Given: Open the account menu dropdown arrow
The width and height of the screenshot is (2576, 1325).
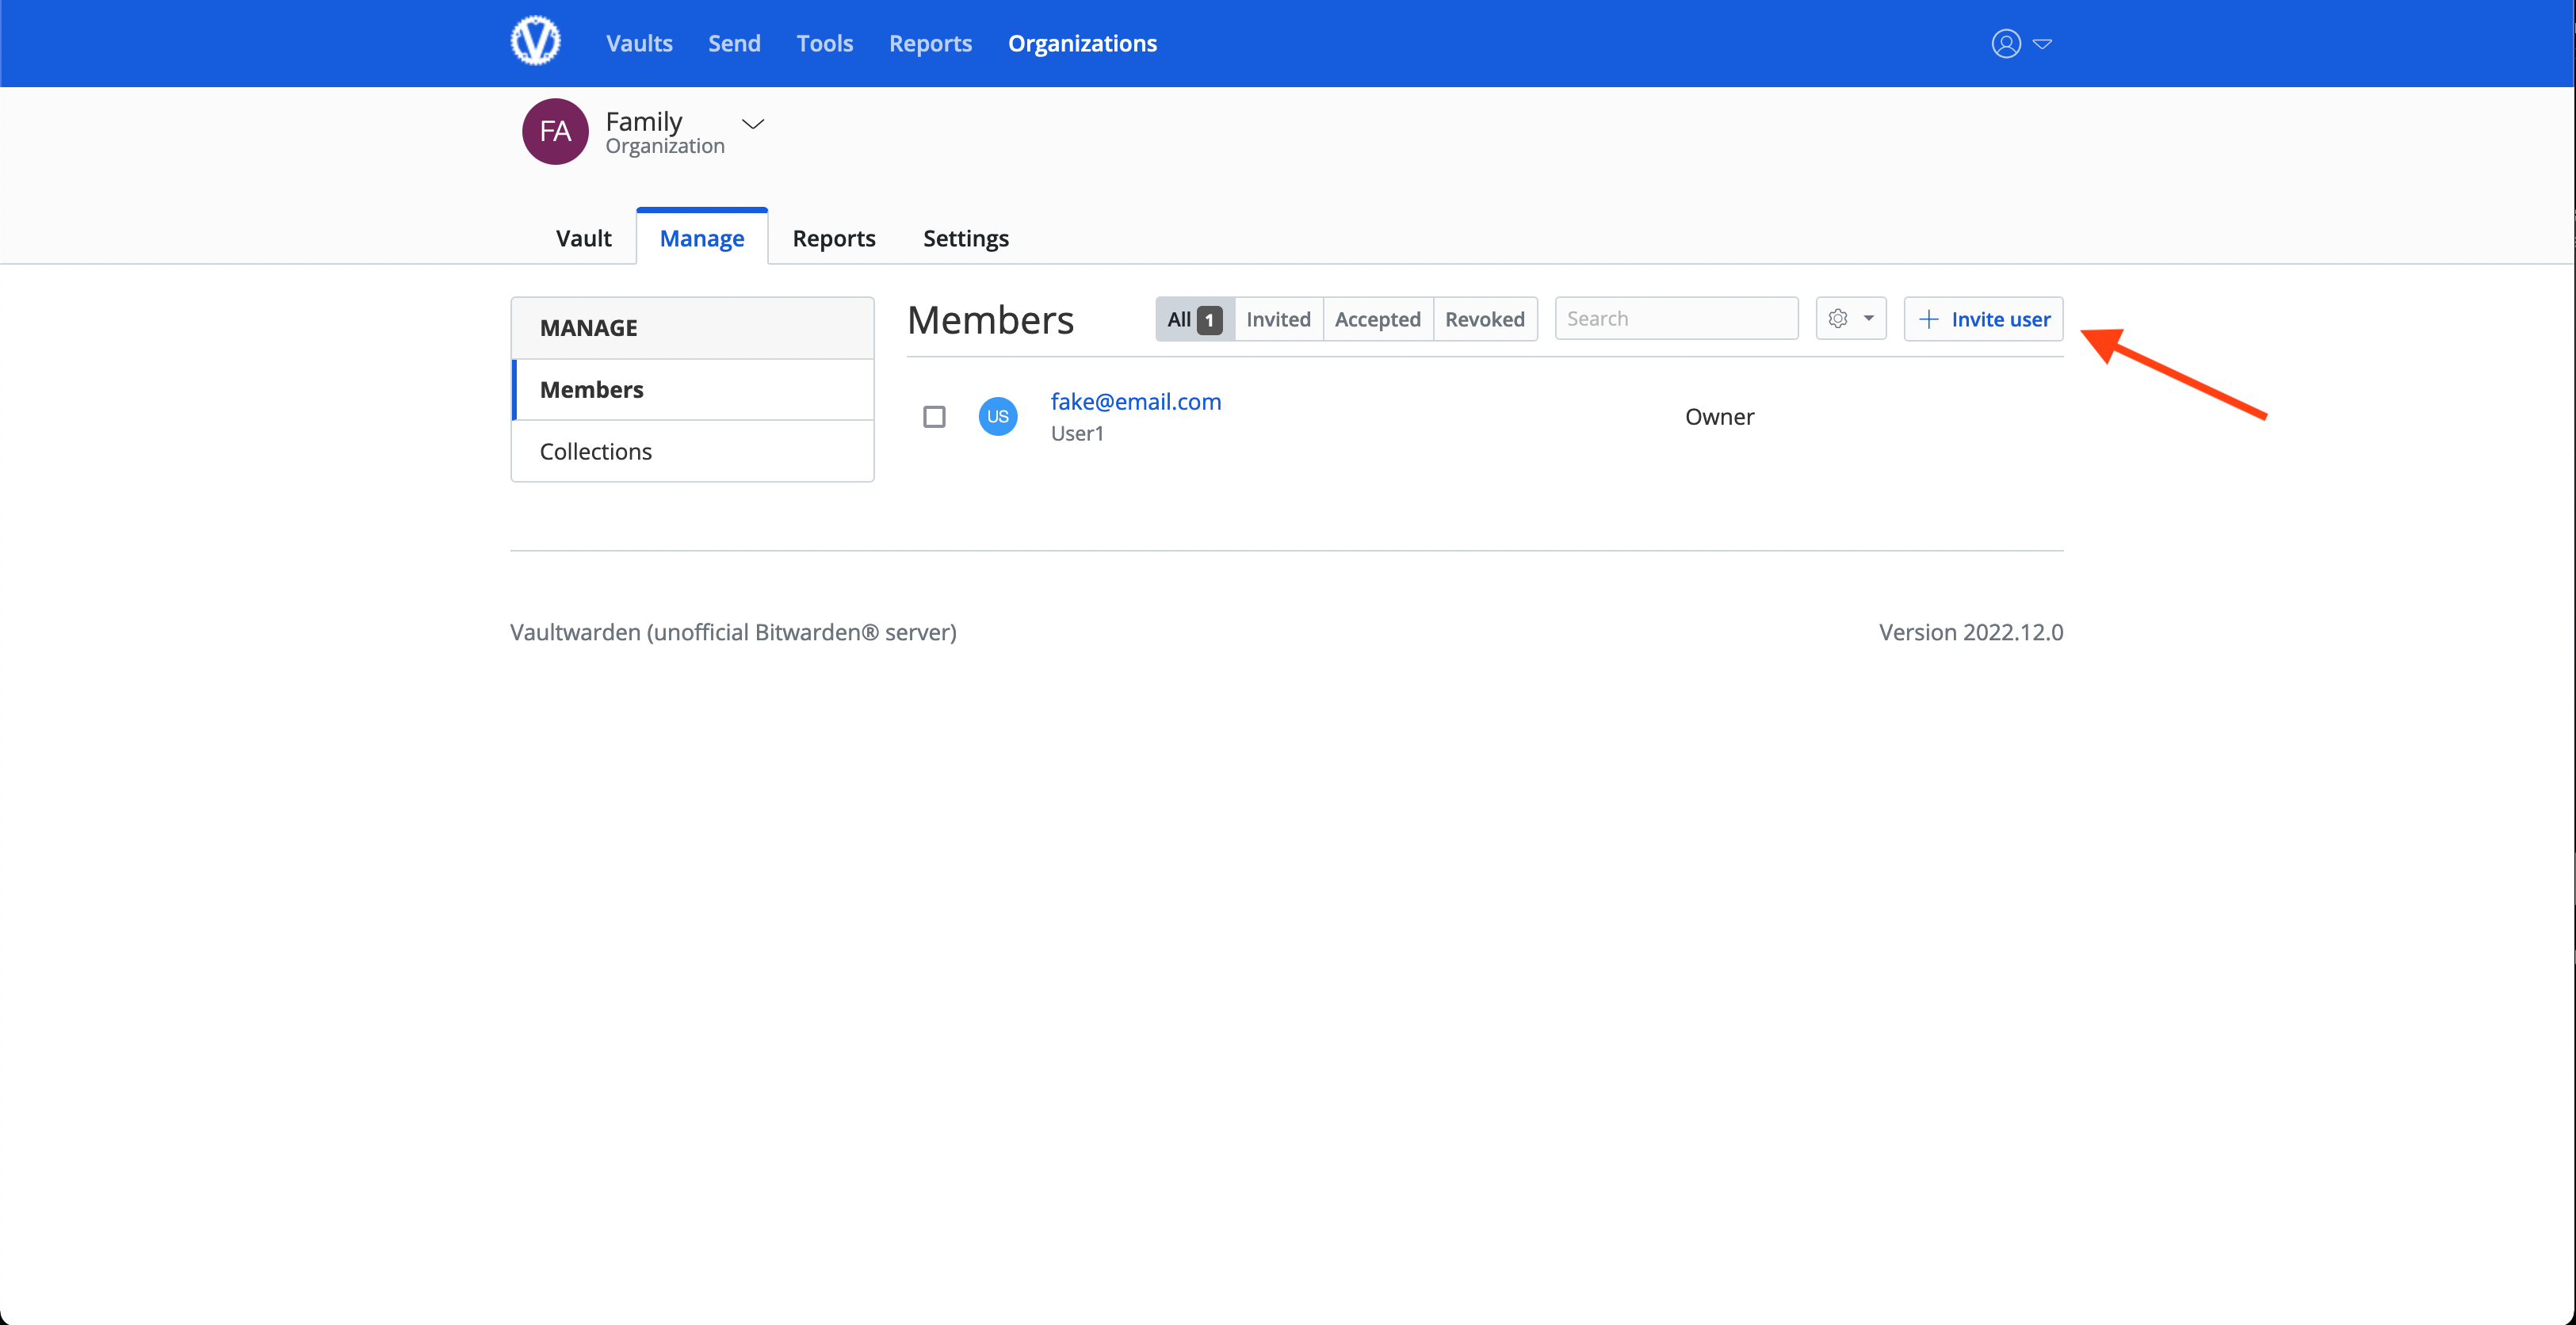Looking at the screenshot, I should coord(2042,44).
